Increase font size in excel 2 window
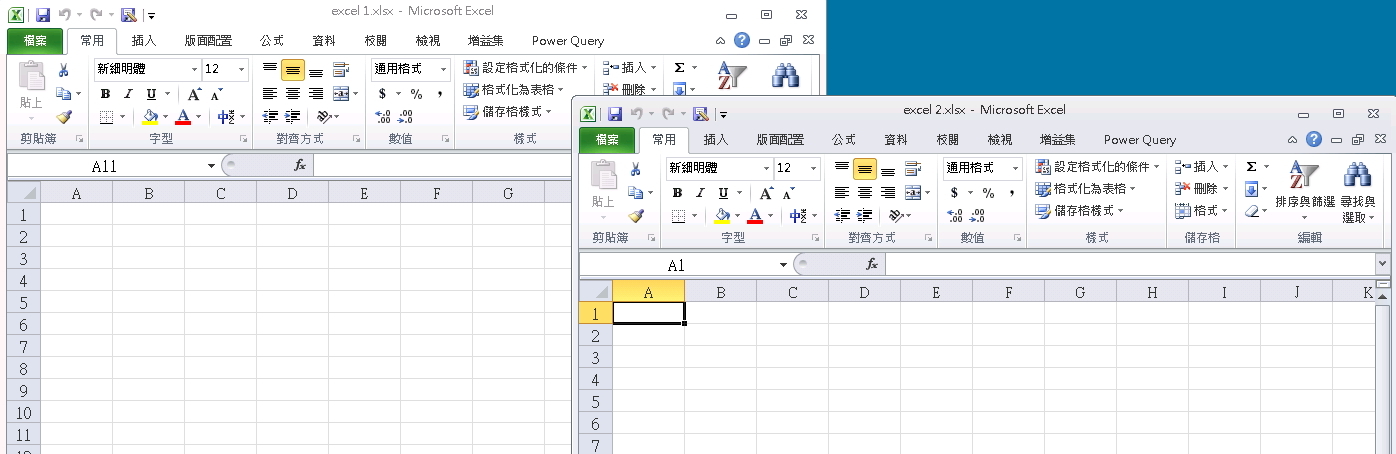 (x=766, y=193)
